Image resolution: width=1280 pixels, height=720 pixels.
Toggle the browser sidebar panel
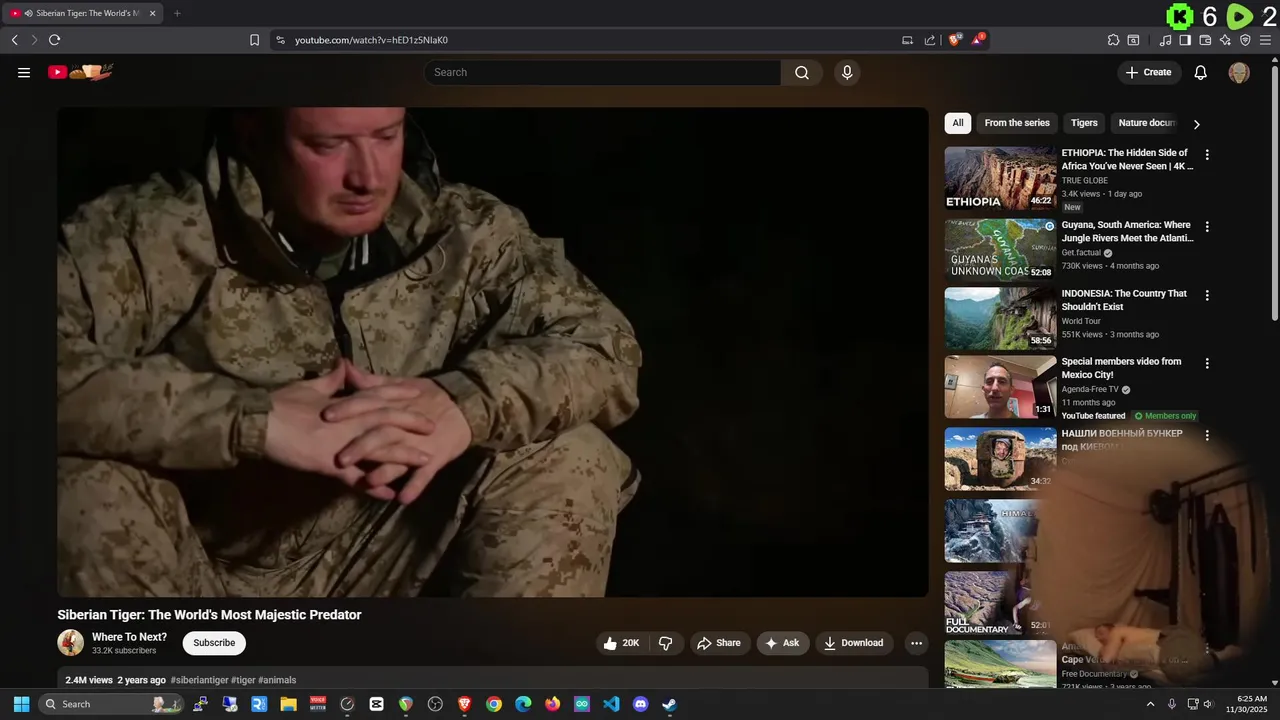[1185, 40]
